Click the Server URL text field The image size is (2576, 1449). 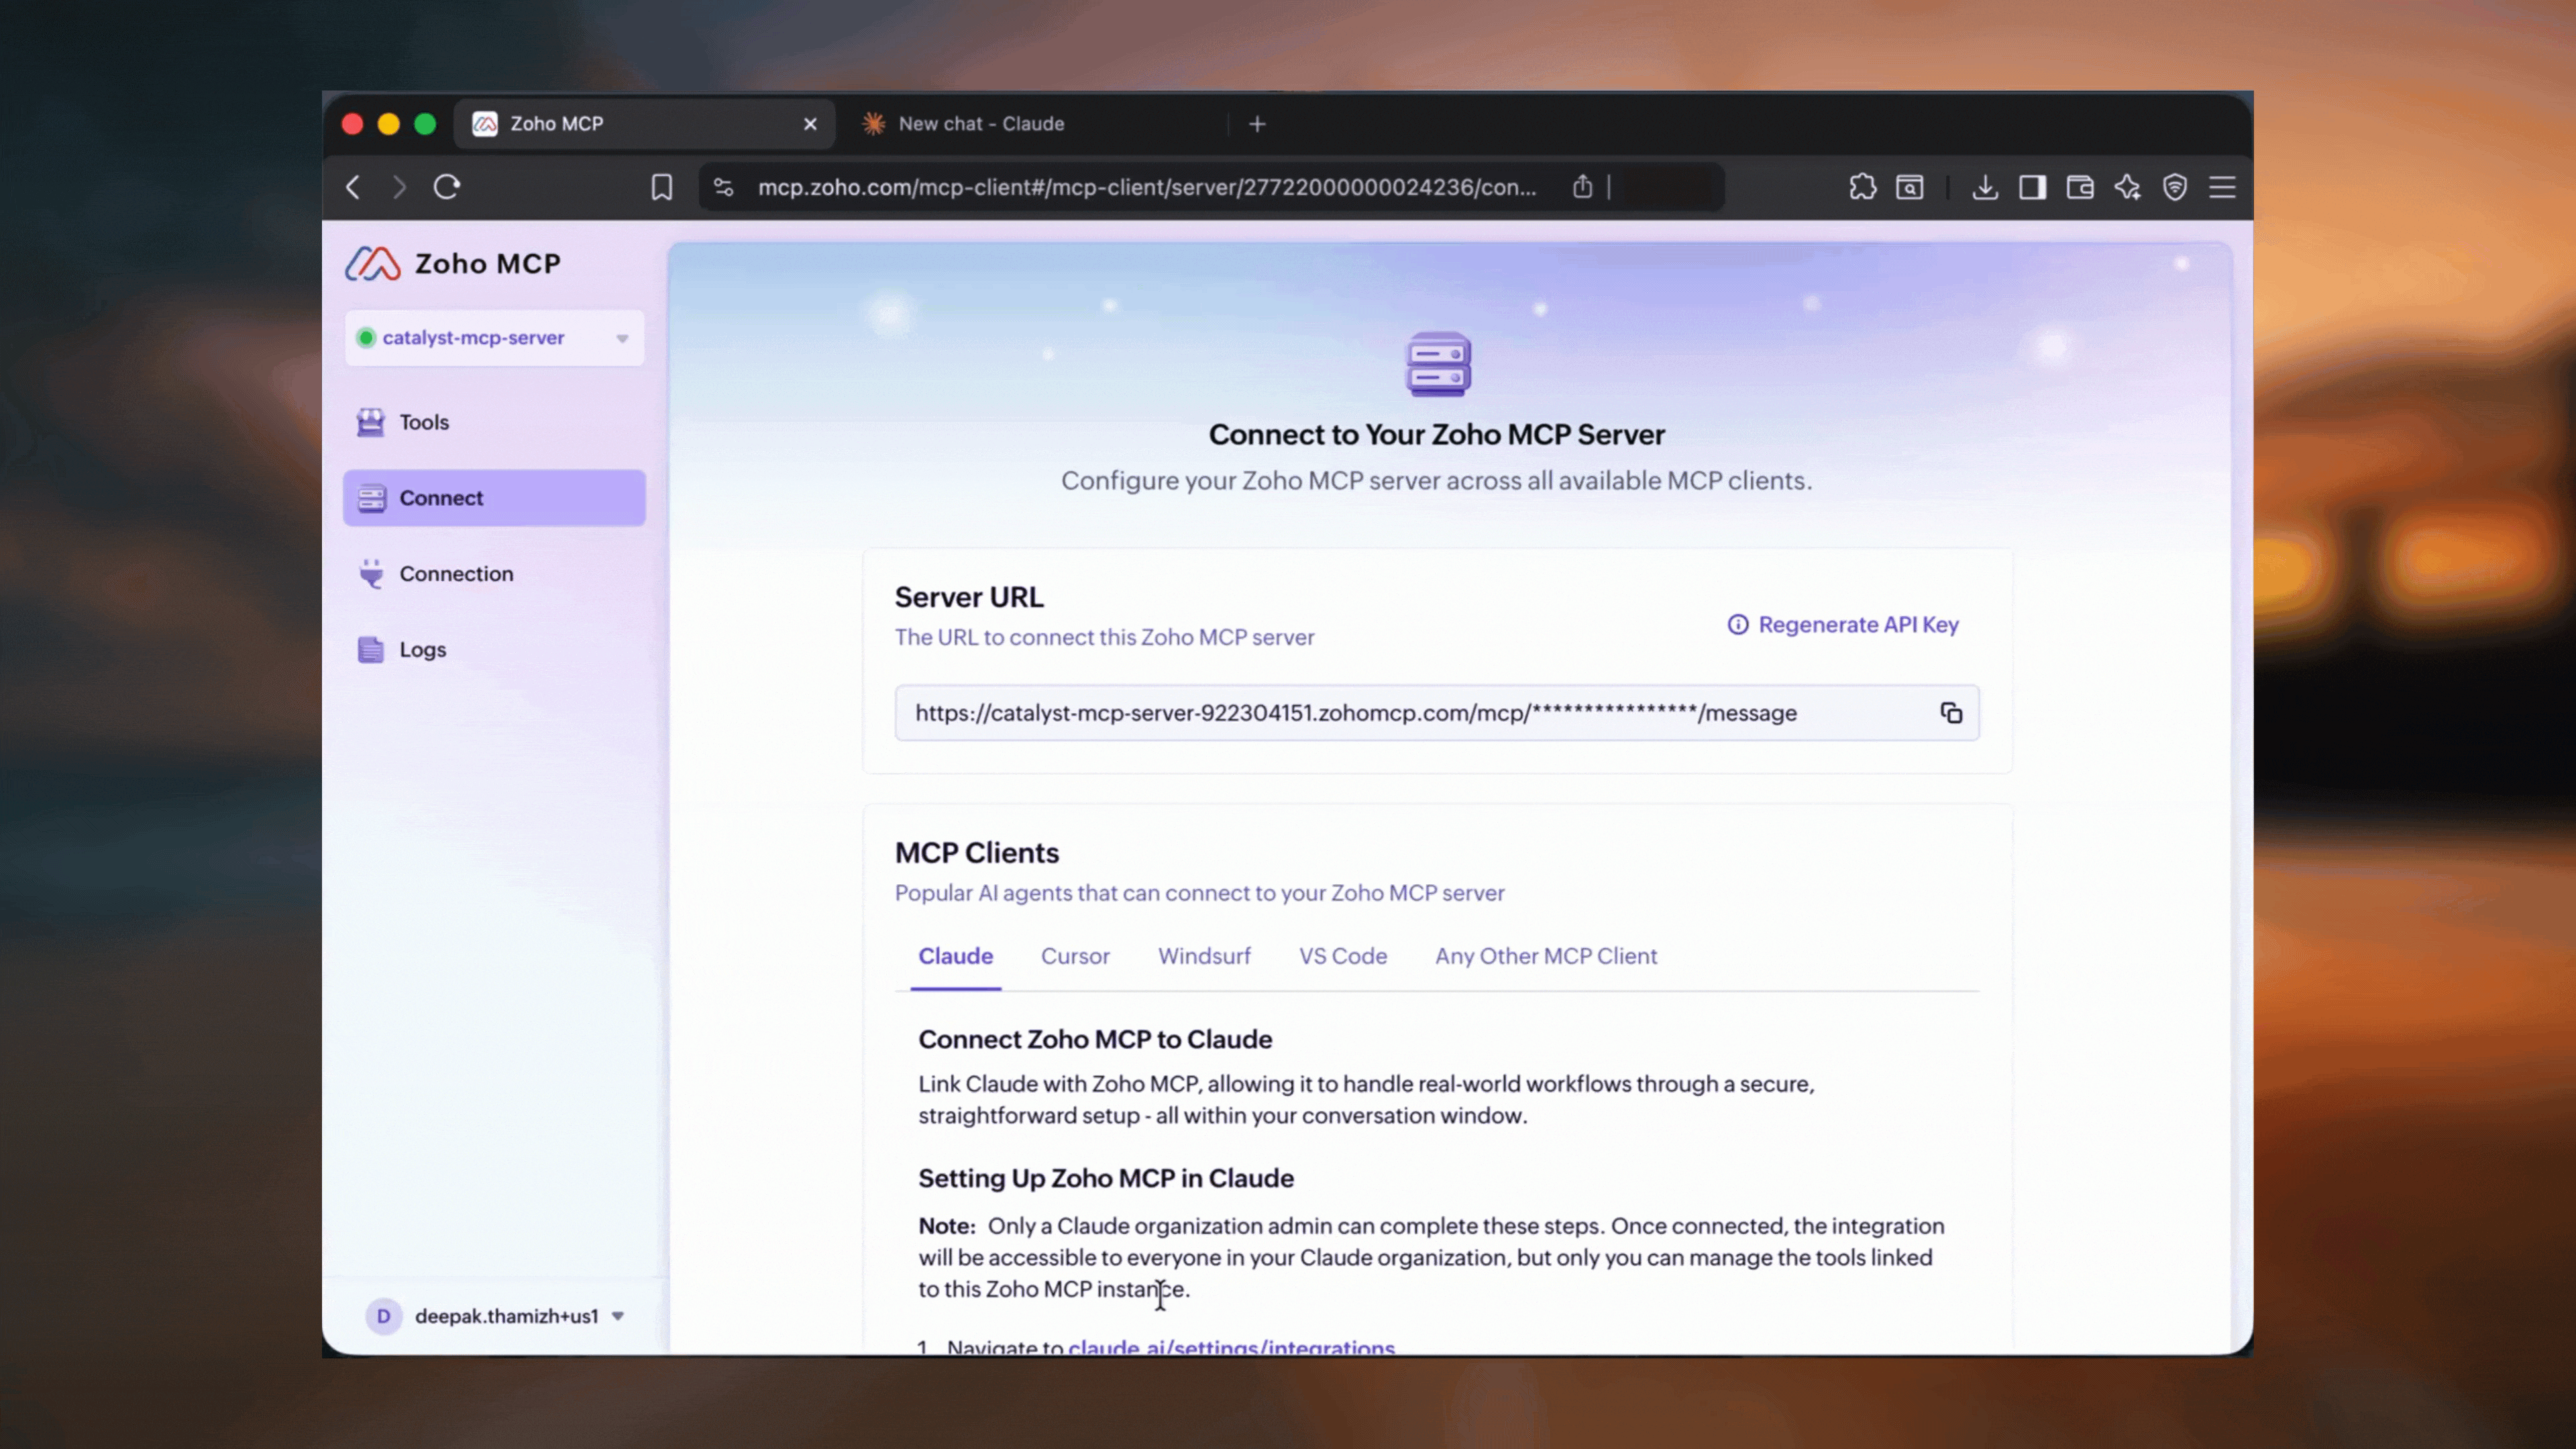point(1436,713)
